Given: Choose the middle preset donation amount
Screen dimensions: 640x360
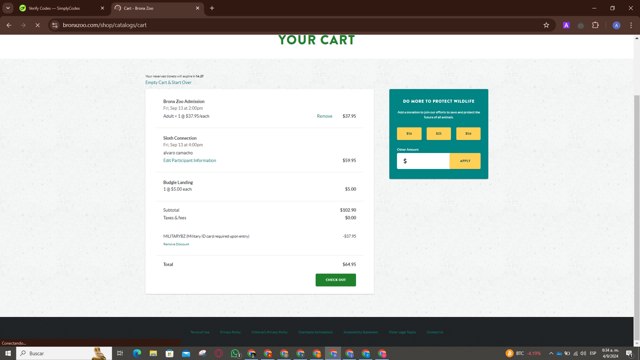Looking at the screenshot, I should (439, 133).
